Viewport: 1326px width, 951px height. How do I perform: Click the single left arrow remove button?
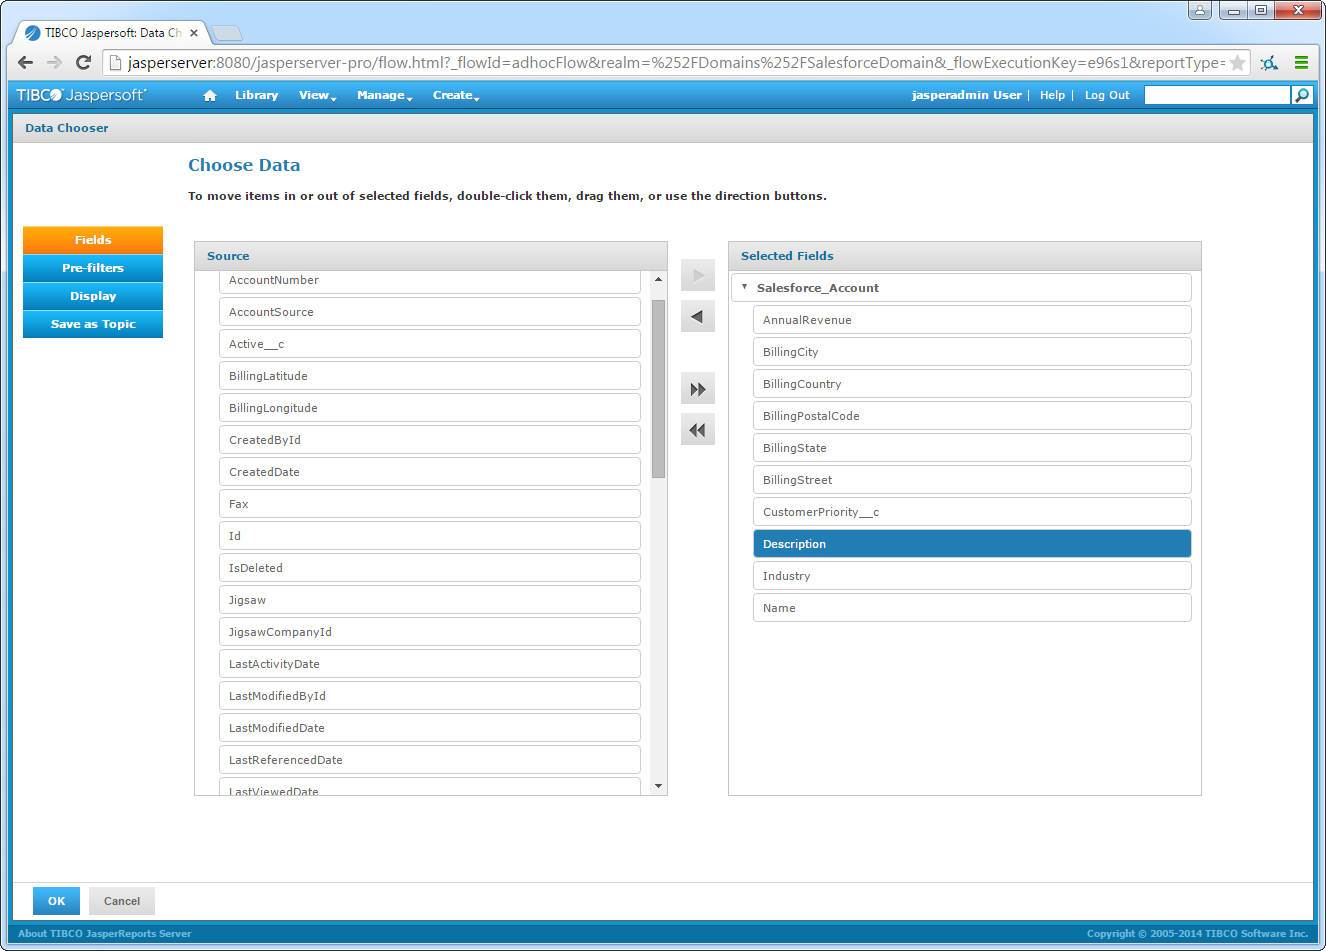(698, 317)
